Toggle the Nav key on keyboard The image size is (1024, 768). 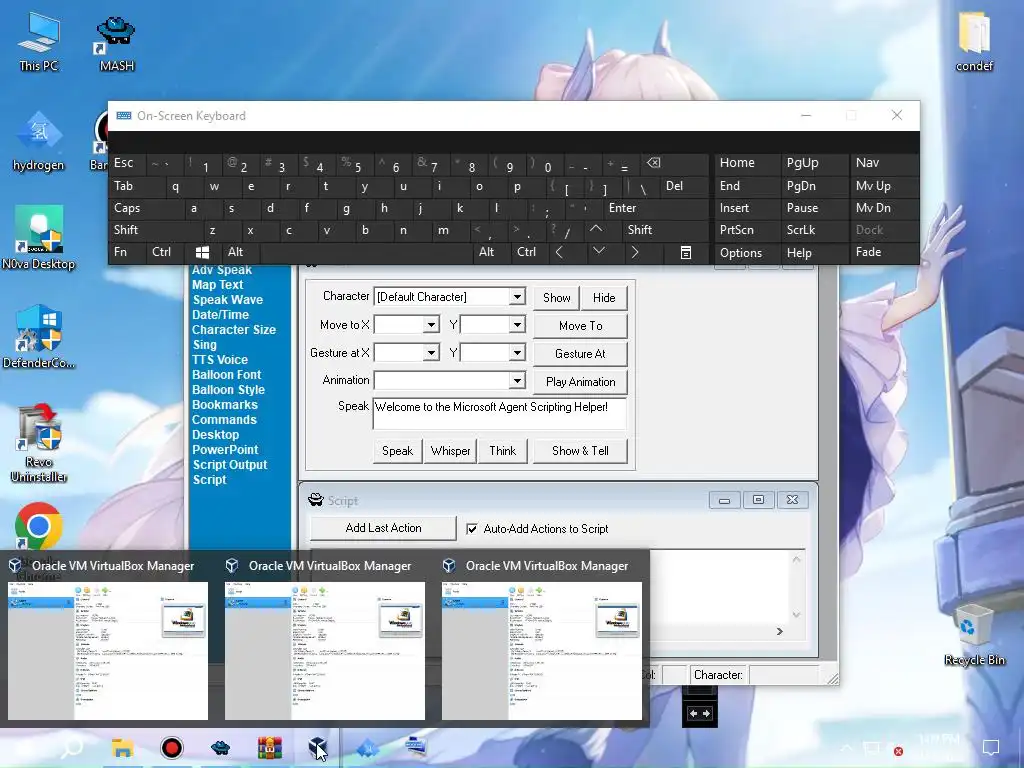(x=867, y=163)
